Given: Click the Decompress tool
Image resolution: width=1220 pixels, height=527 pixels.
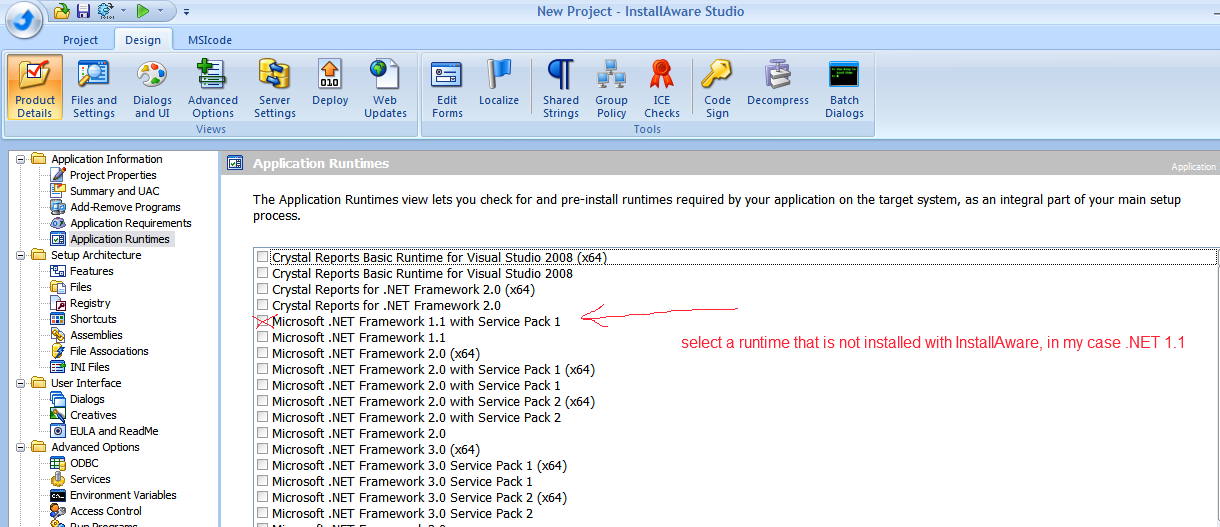Looking at the screenshot, I should tap(778, 82).
